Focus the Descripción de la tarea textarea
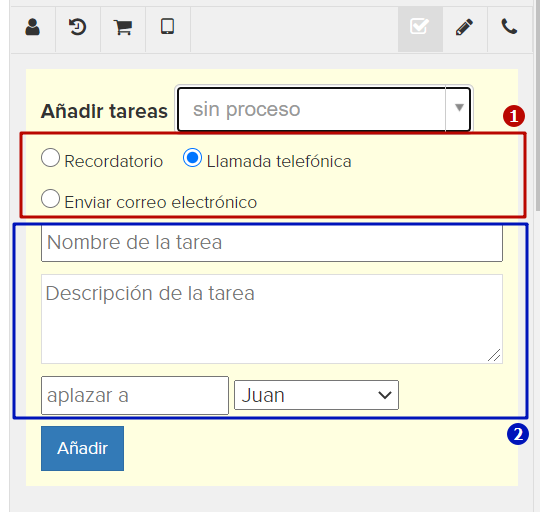This screenshot has height=512, width=540. click(x=272, y=319)
